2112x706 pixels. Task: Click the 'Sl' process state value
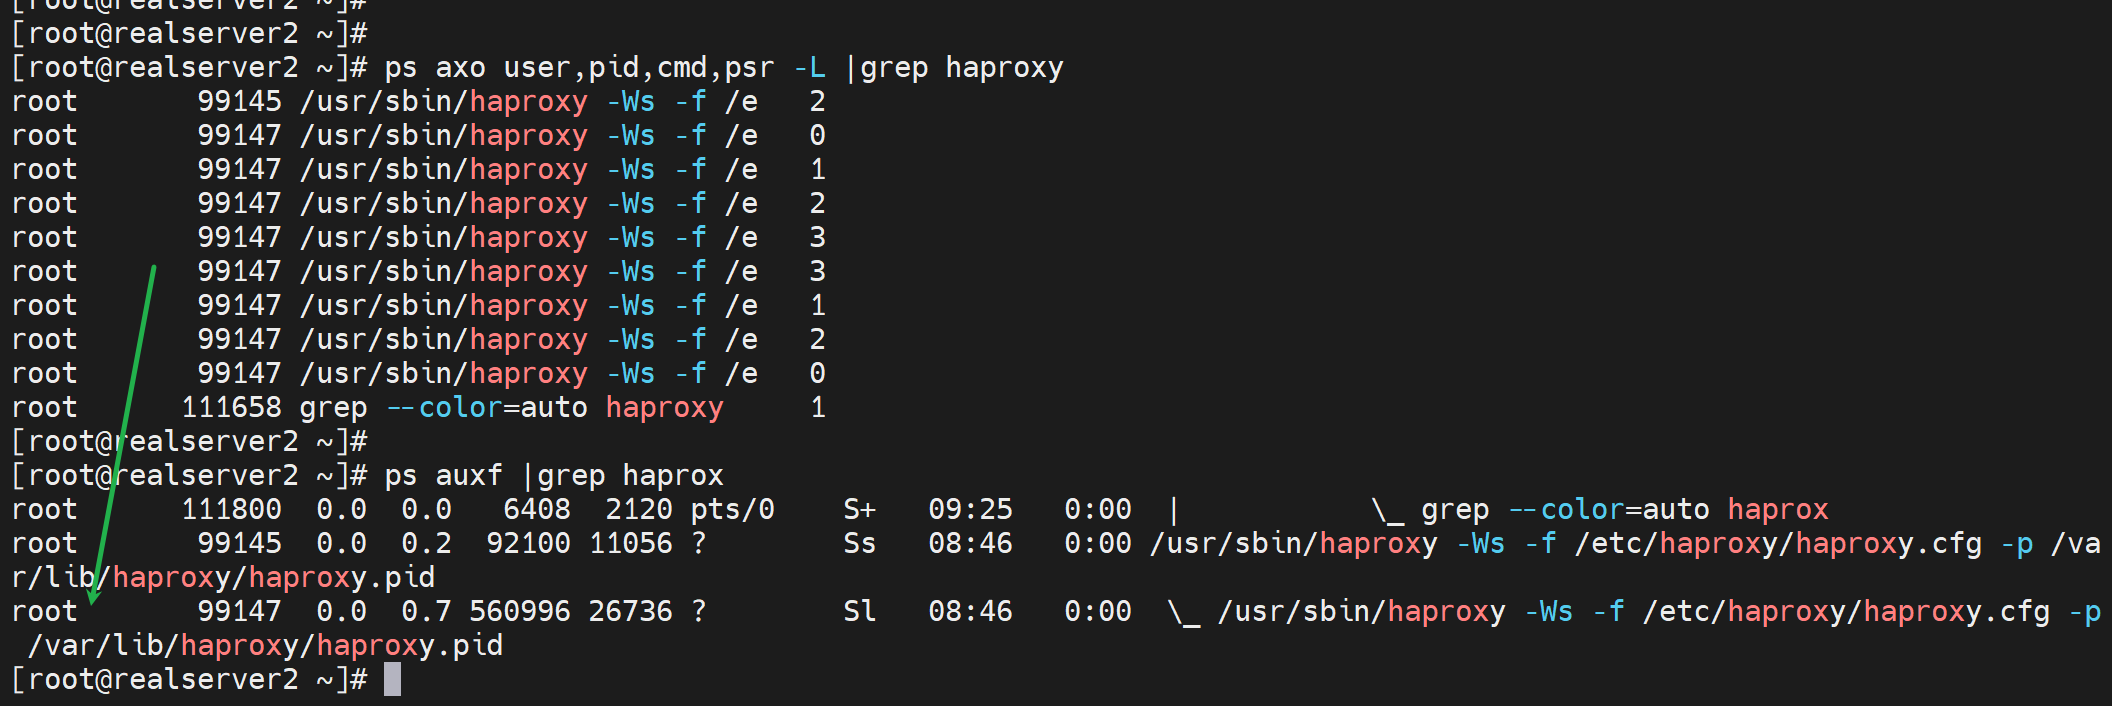(859, 611)
